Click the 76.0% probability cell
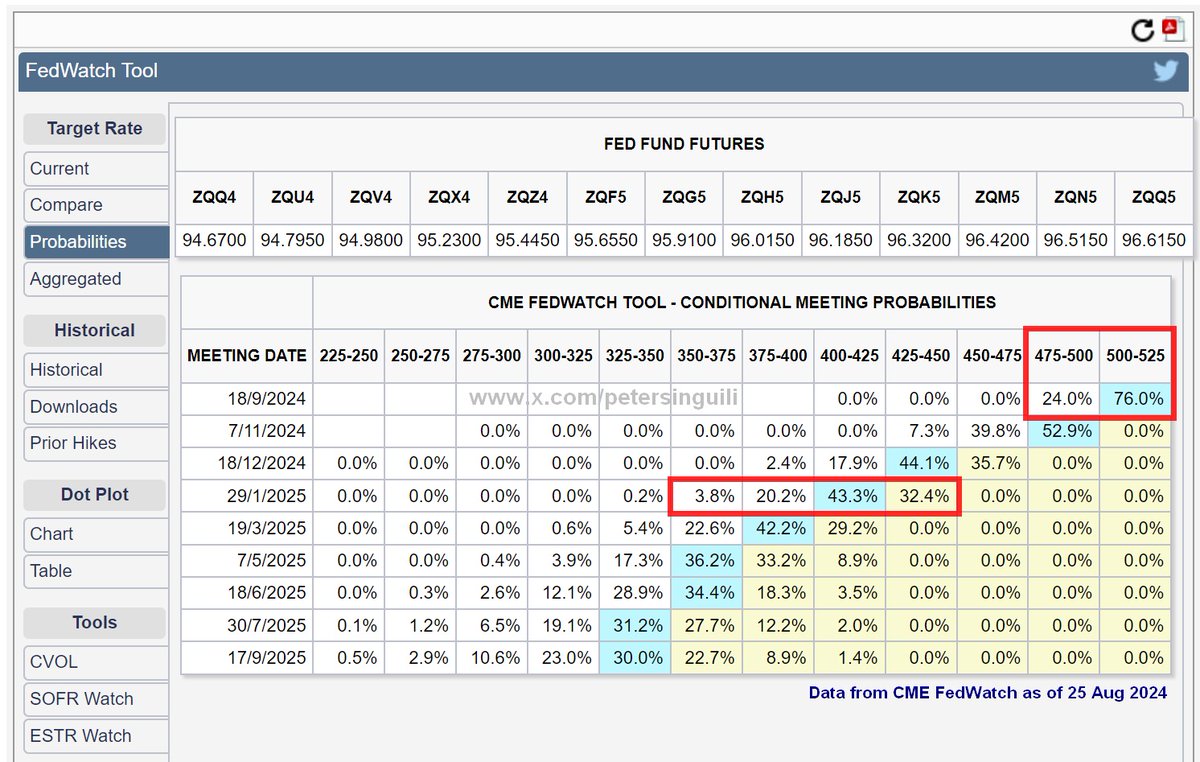1200x762 pixels. pyautogui.click(x=1135, y=398)
